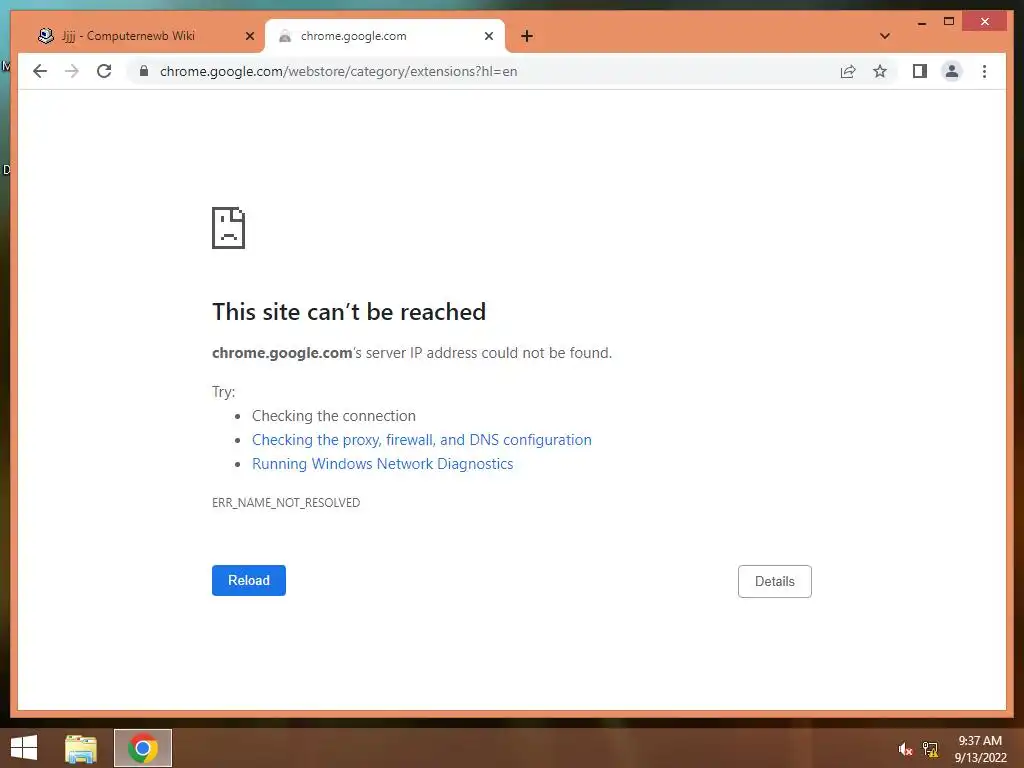Minimize the Chrome window

(x=921, y=22)
